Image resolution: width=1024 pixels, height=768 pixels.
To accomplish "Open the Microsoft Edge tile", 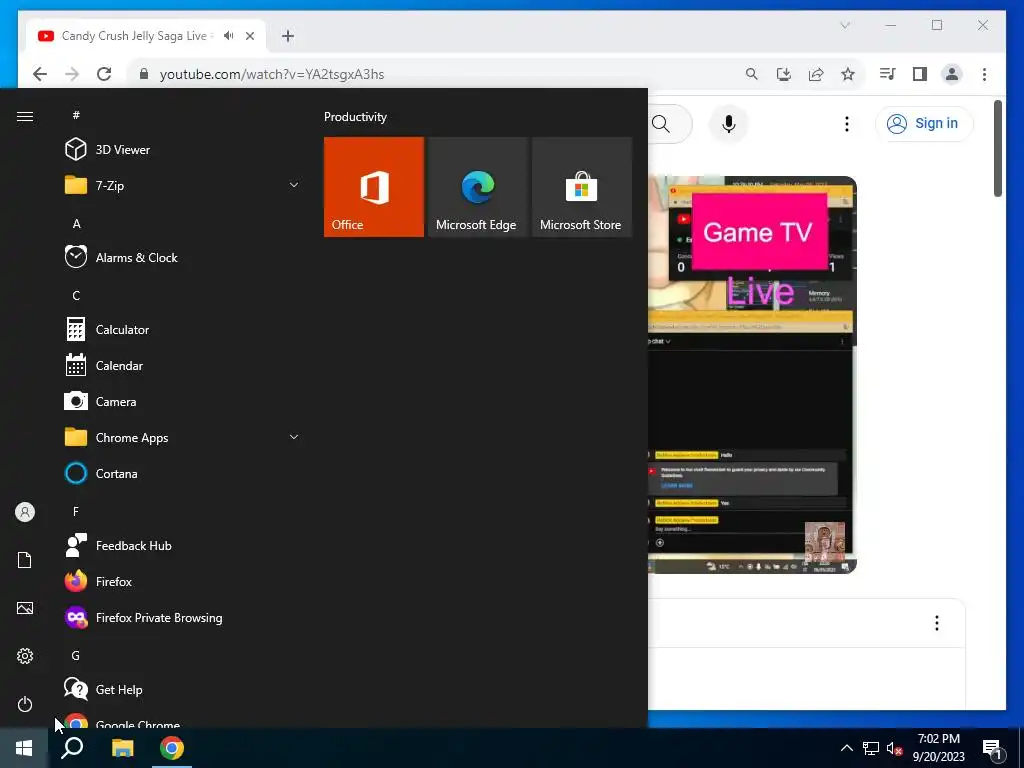I will coord(477,187).
